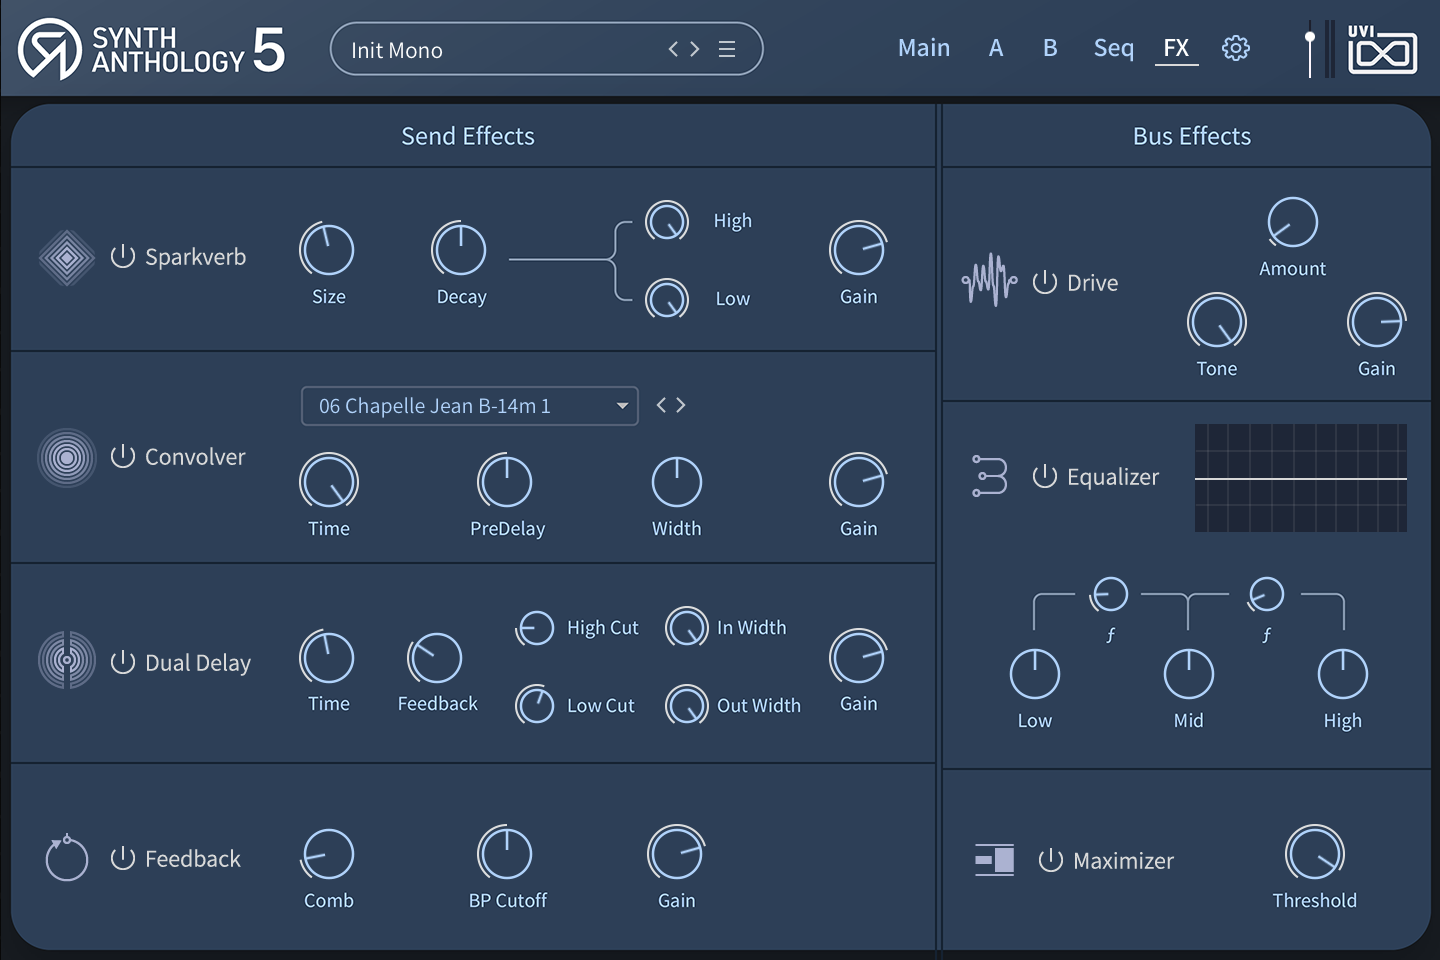The width and height of the screenshot is (1440, 960).
Task: Click the Convolver Gain knob
Action: [x=858, y=481]
